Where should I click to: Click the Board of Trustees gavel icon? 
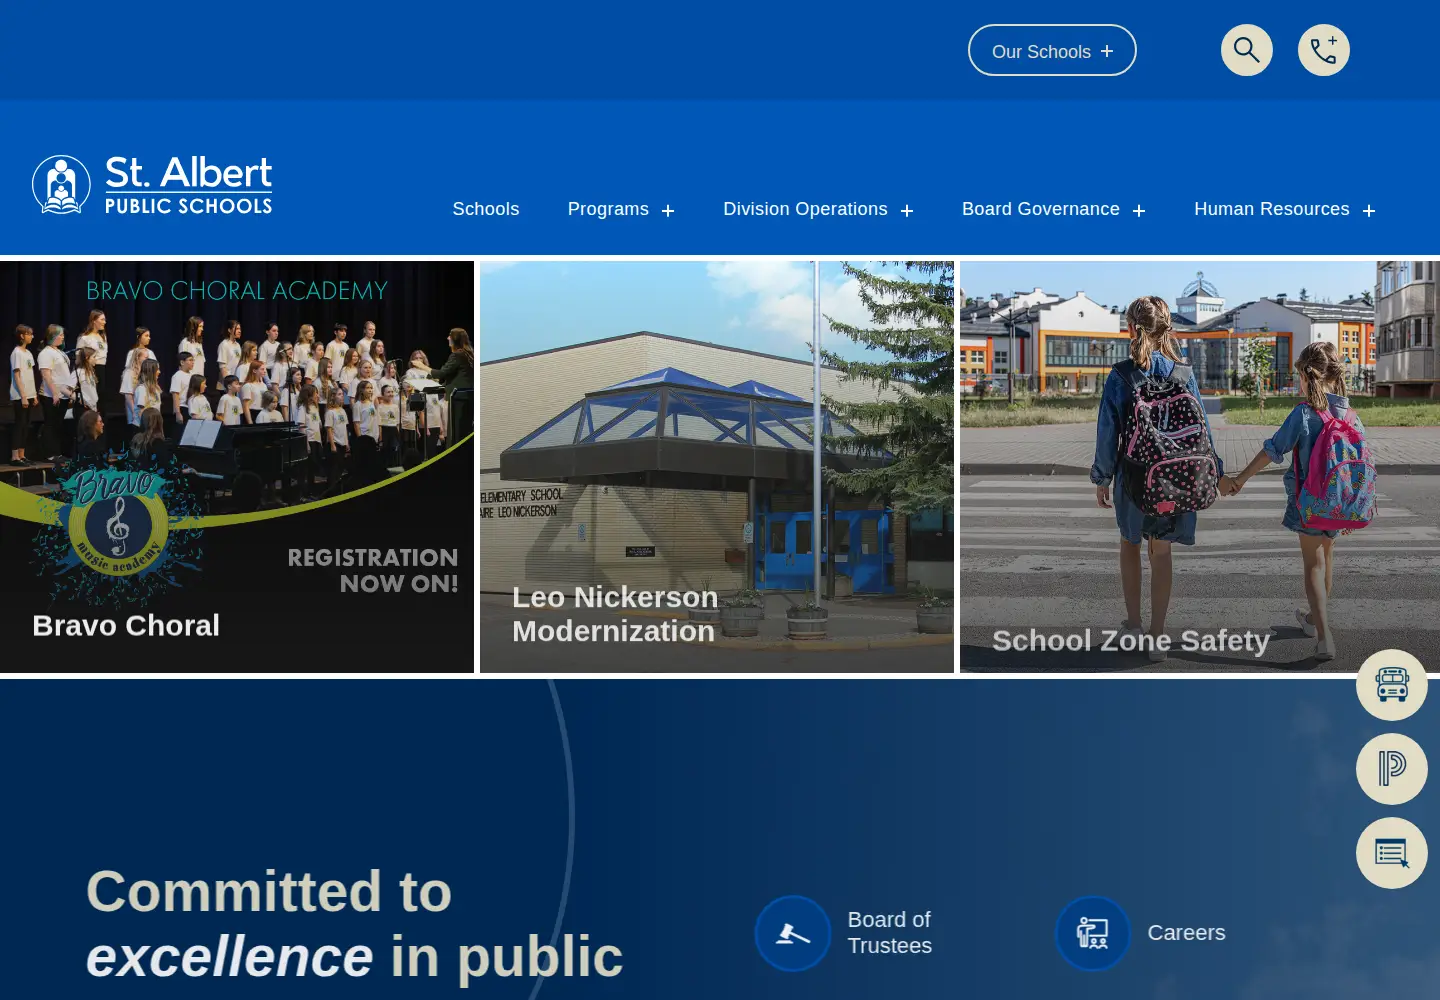point(793,933)
